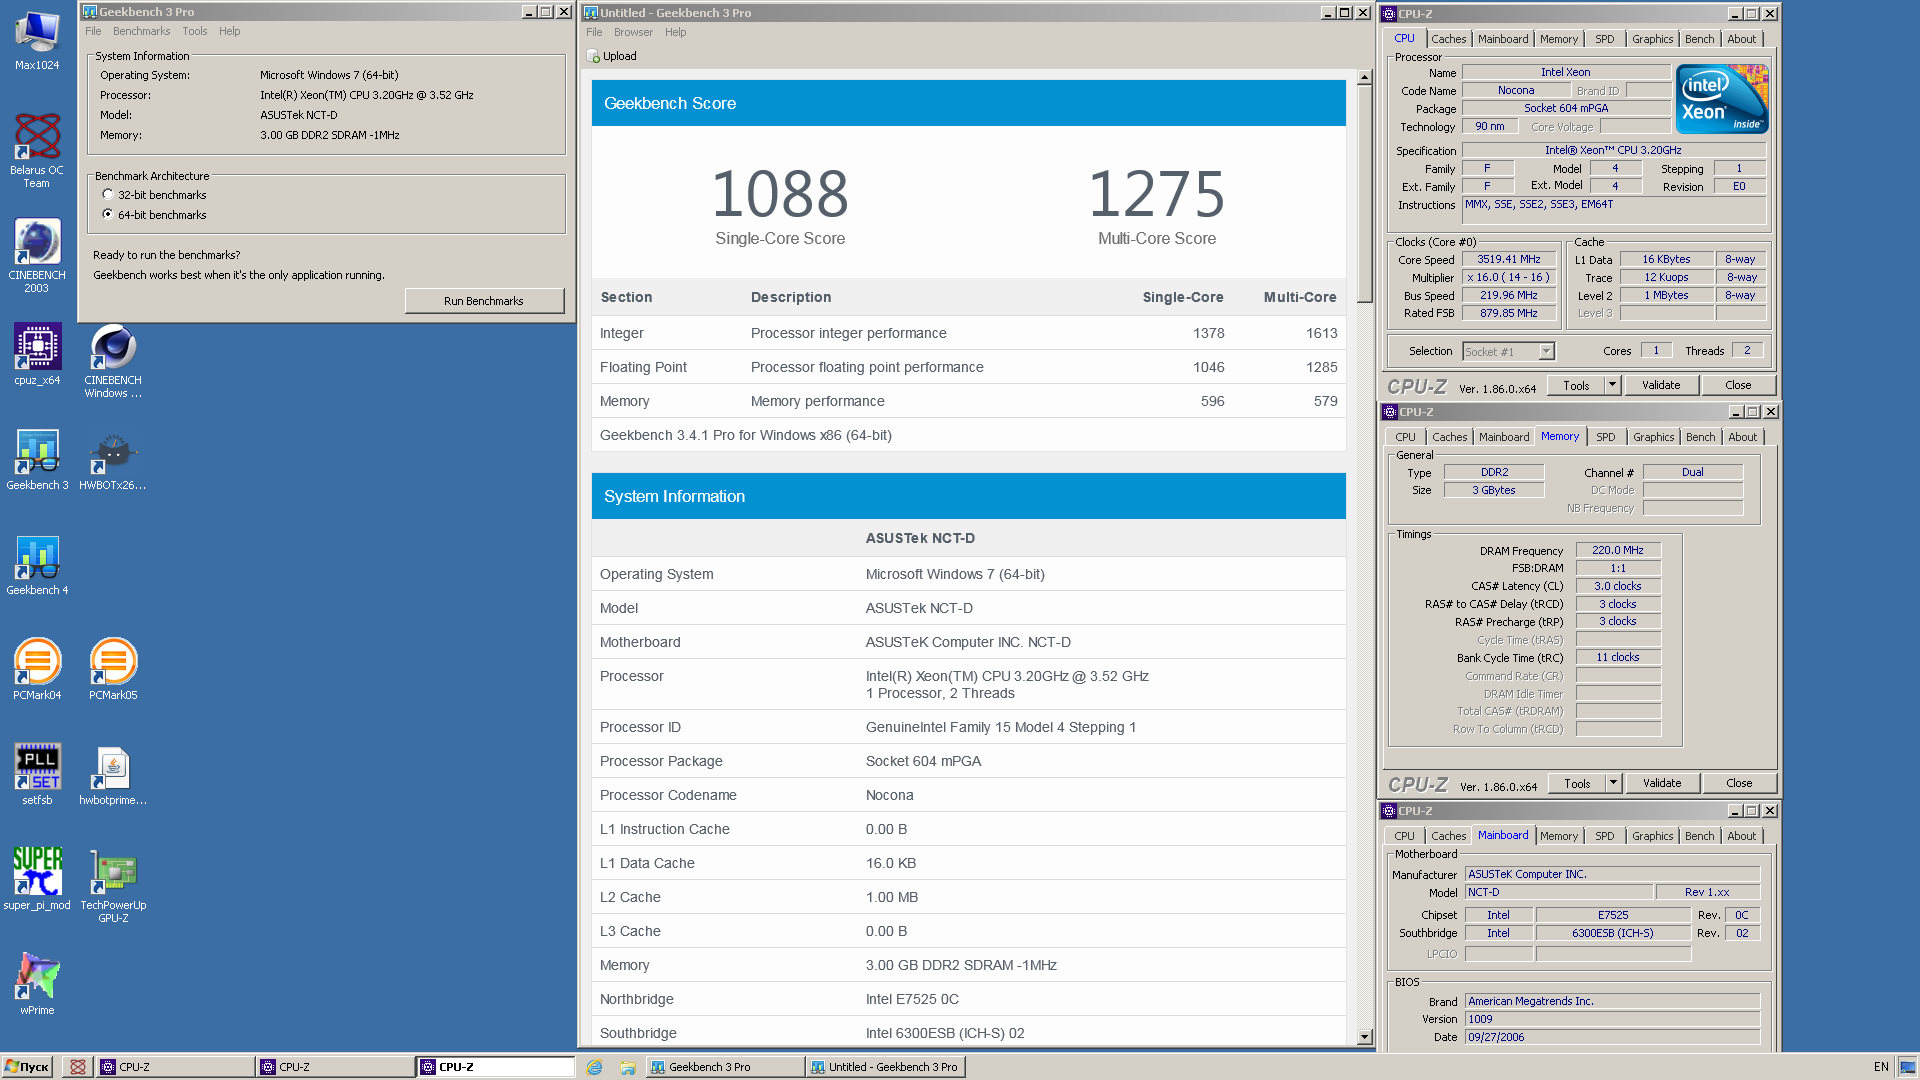Viewport: 1920px width, 1080px height.
Task: Click Close in the top CPU-Z window
Action: 1738,385
